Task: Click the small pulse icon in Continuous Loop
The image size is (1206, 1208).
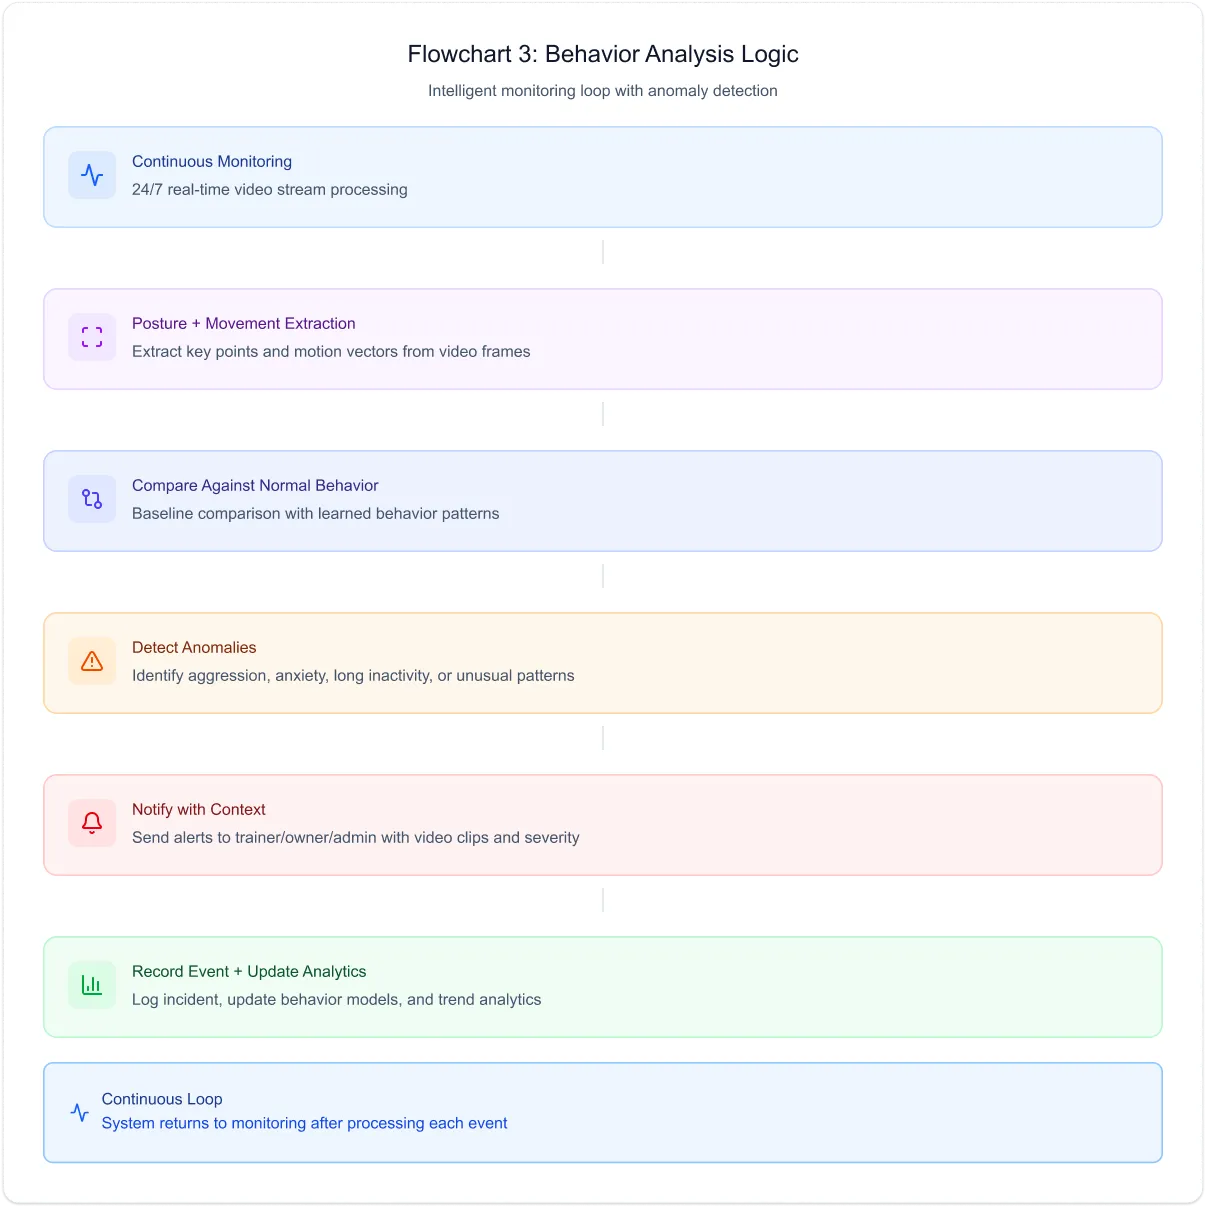Action: [80, 1112]
